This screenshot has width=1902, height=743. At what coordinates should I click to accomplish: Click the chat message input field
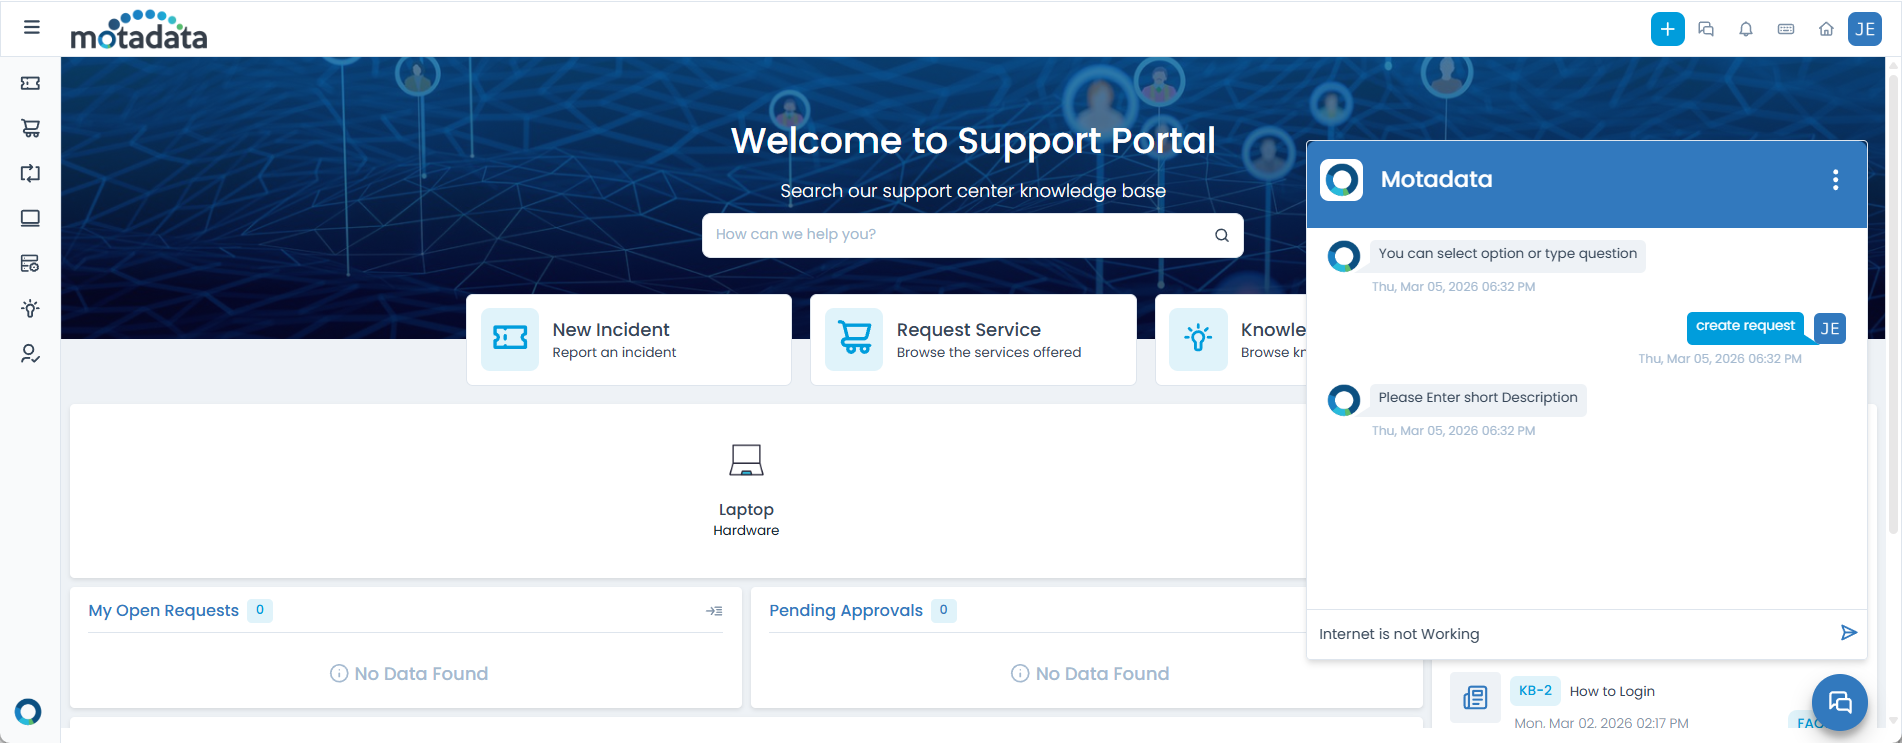point(1570,634)
